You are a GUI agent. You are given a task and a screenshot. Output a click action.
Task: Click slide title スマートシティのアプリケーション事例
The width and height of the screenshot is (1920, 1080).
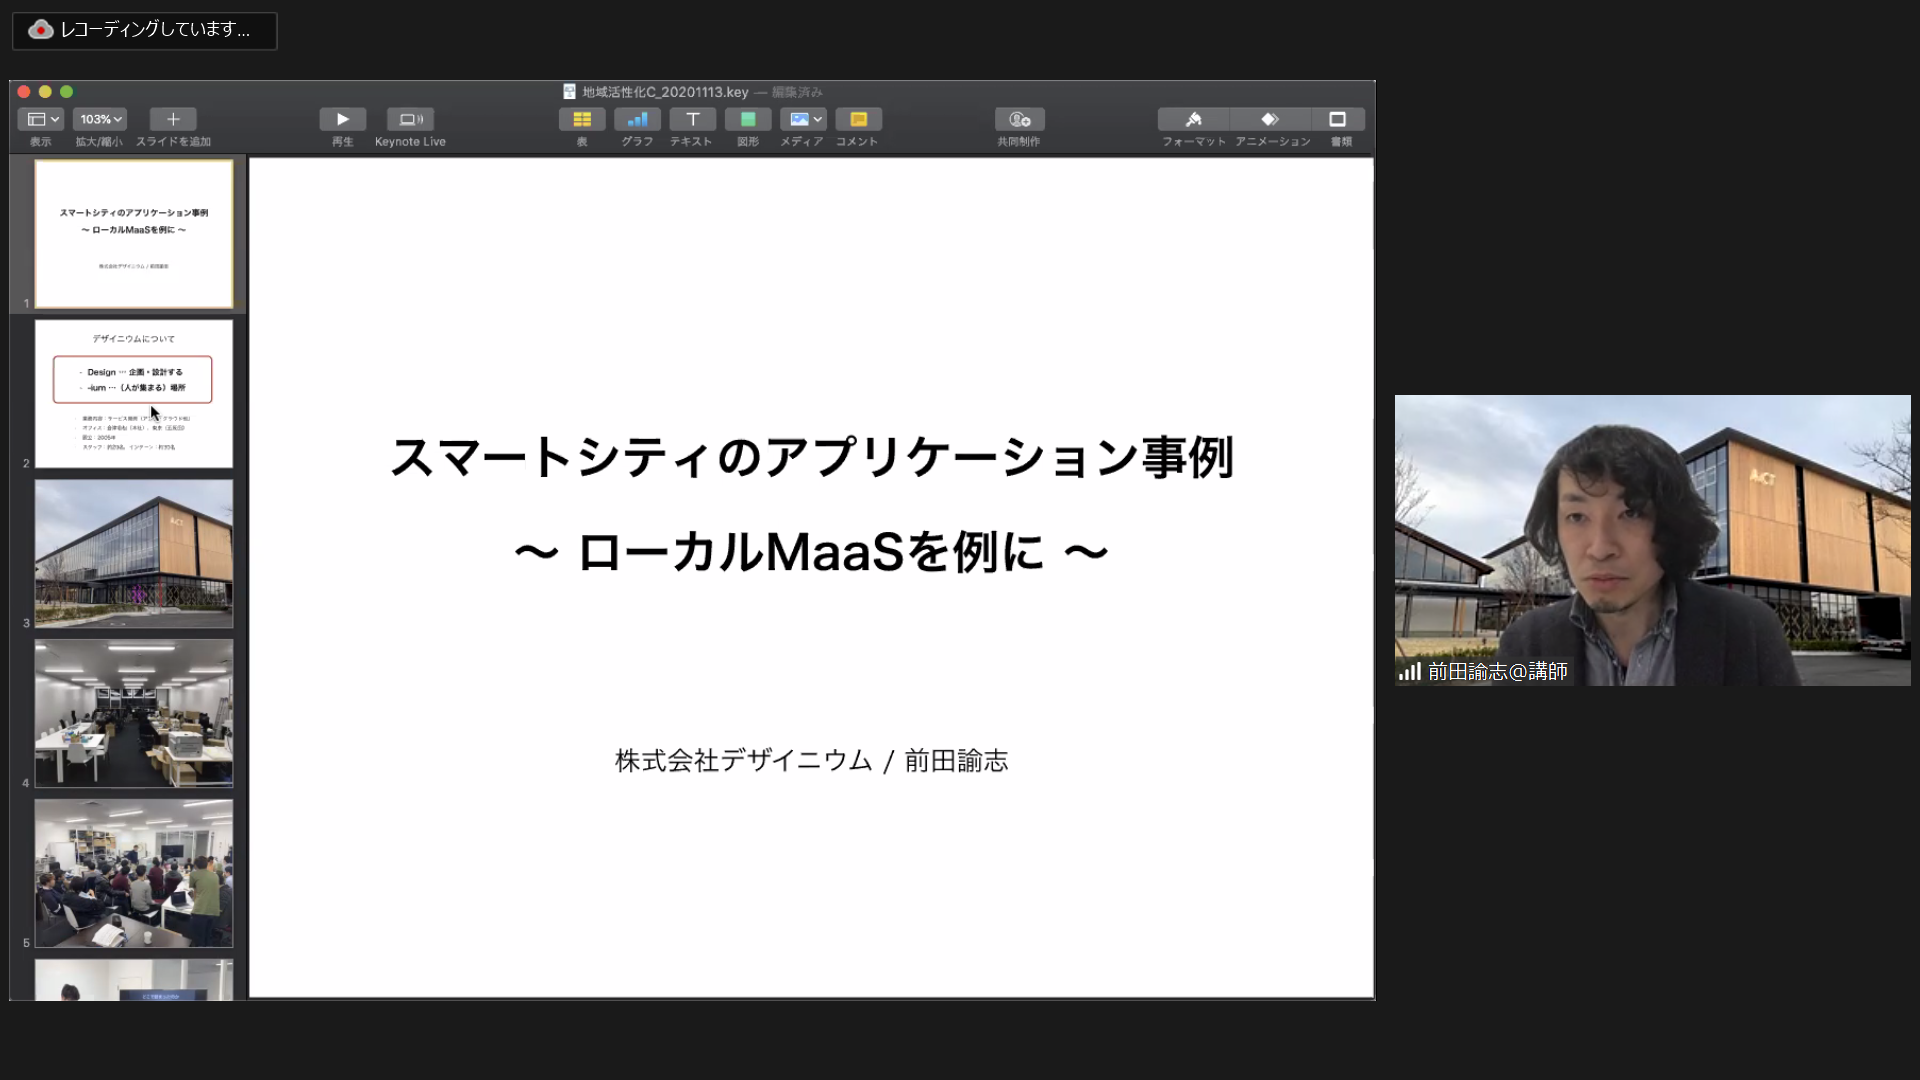(x=811, y=457)
